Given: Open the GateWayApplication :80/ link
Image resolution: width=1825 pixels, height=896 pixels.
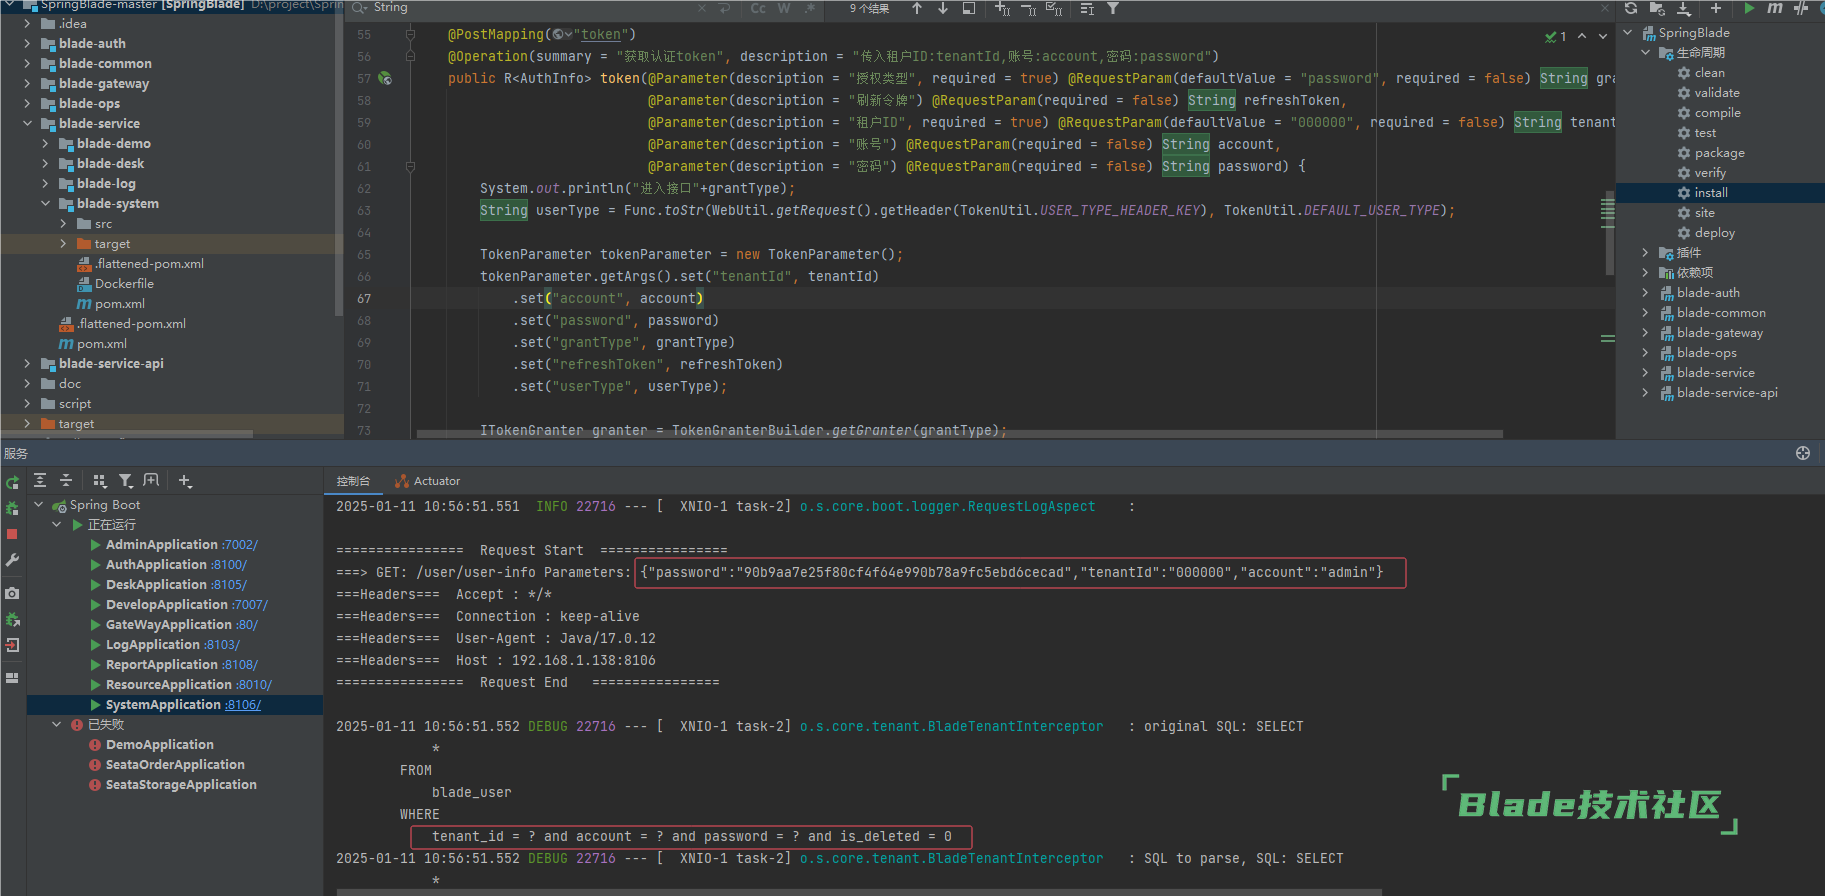Looking at the screenshot, I should (x=247, y=625).
